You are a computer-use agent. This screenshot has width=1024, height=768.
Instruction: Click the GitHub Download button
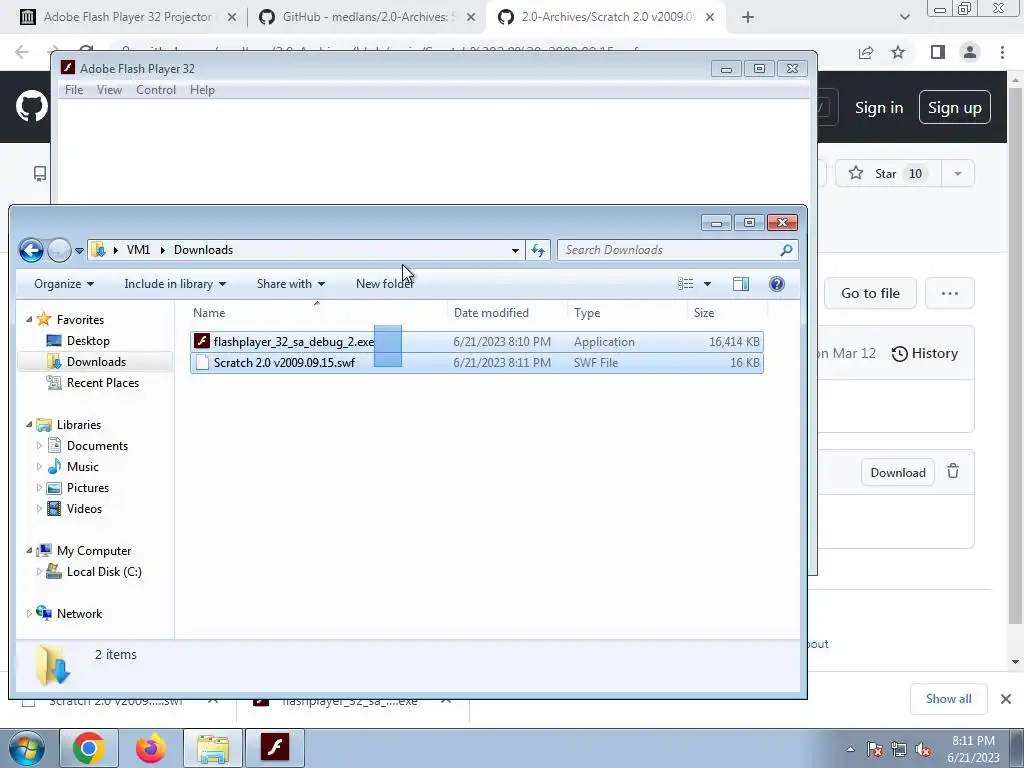click(x=898, y=472)
